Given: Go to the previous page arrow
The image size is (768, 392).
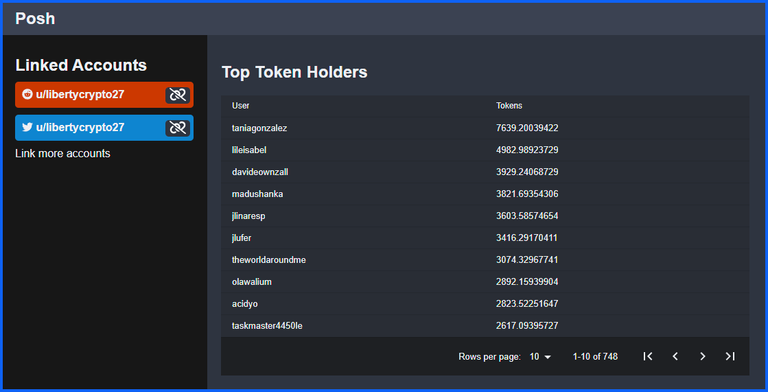Looking at the screenshot, I should coord(675,356).
